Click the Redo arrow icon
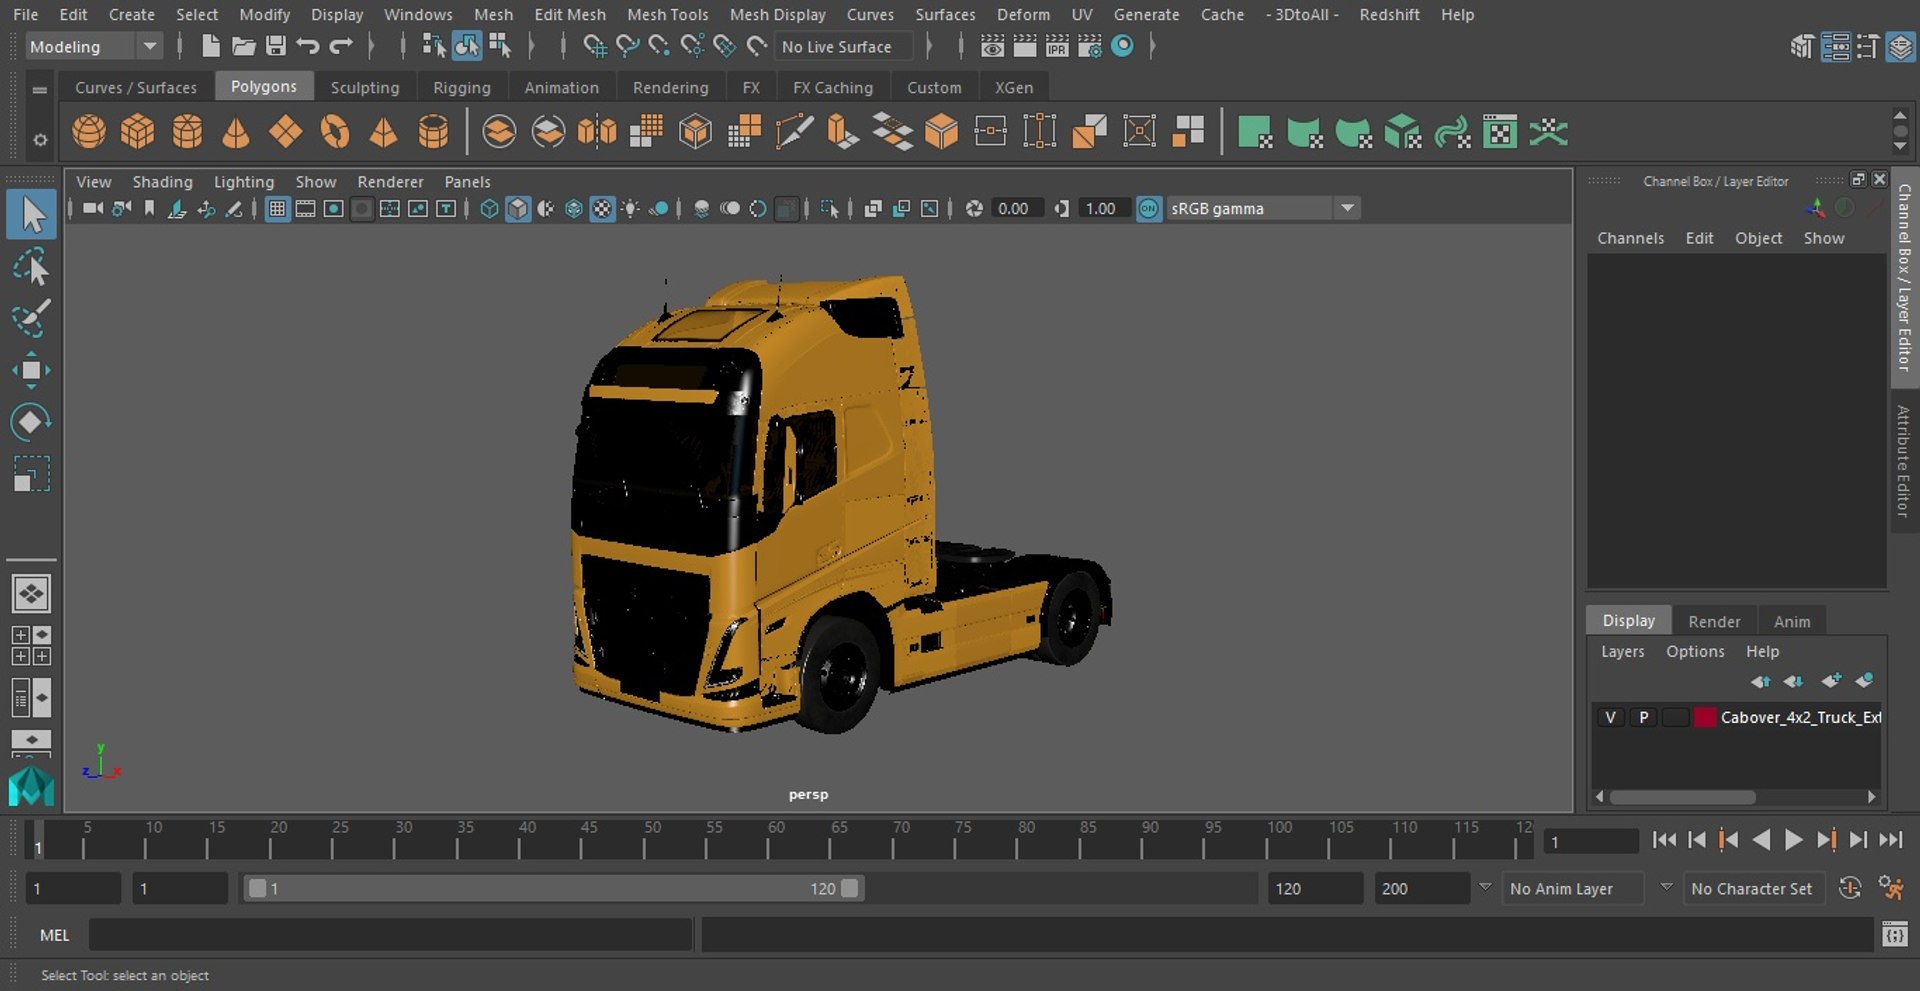The height and width of the screenshot is (991, 1920). click(341, 46)
